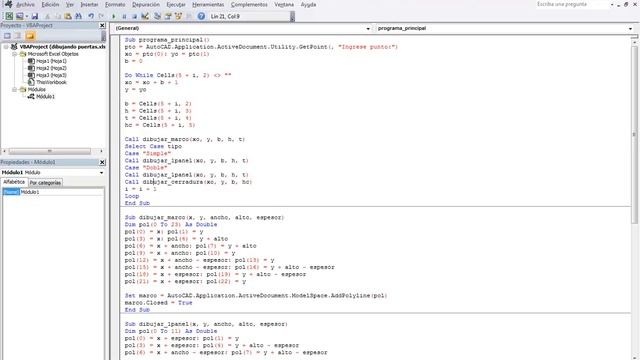Open the Ejecutar menu
Screen dimensions: 640x360
coord(176,4)
